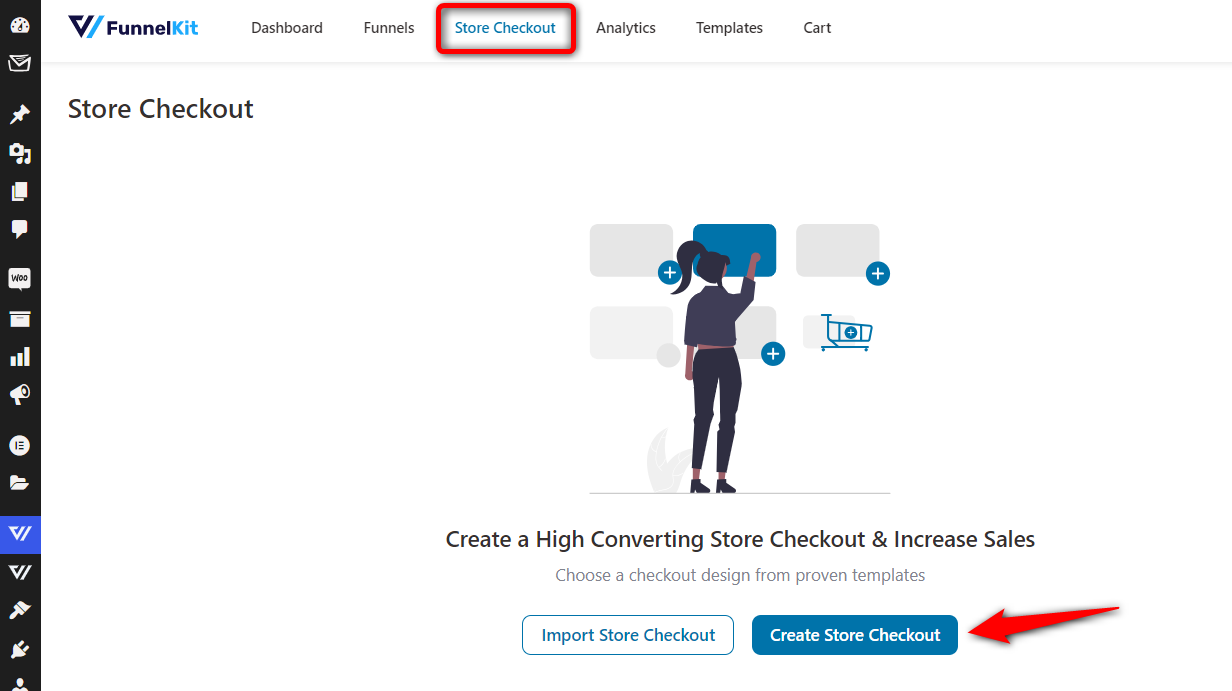This screenshot has width=1232, height=691.
Task: Open Analytics tab in top navigation
Action: click(x=626, y=28)
